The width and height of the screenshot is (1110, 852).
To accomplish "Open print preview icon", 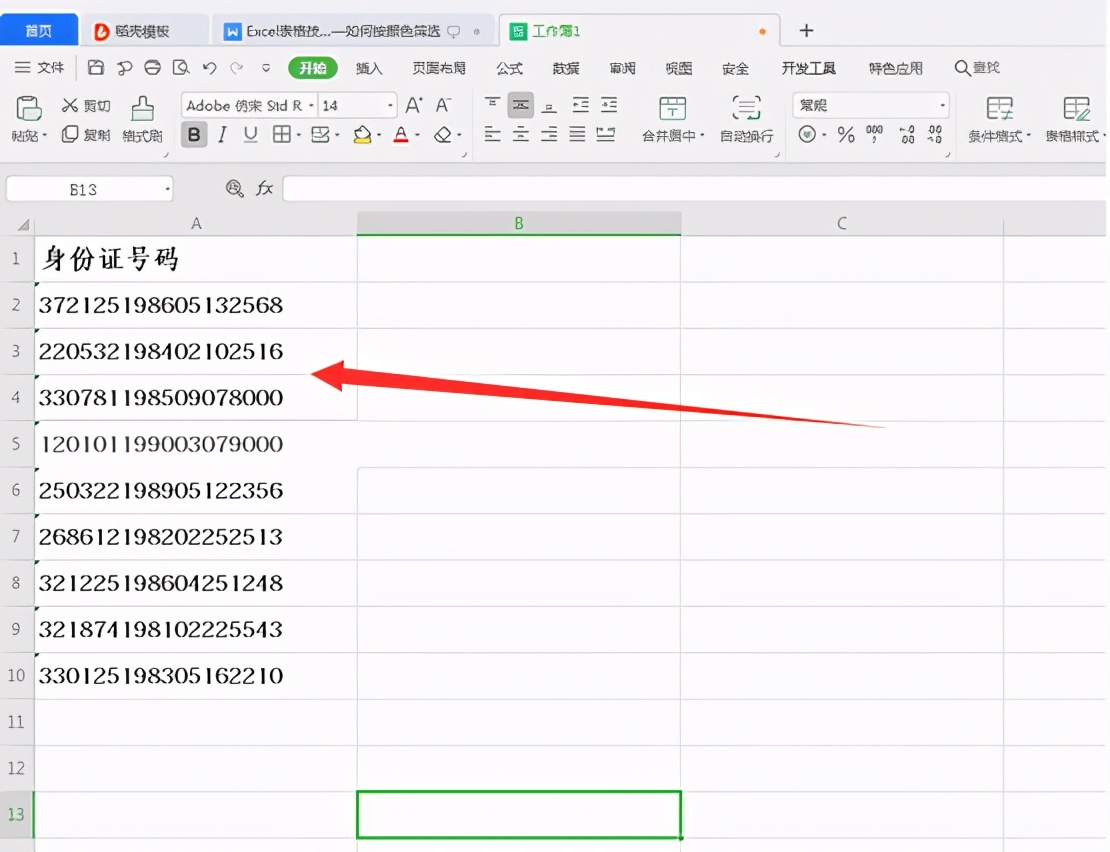I will (x=181, y=68).
